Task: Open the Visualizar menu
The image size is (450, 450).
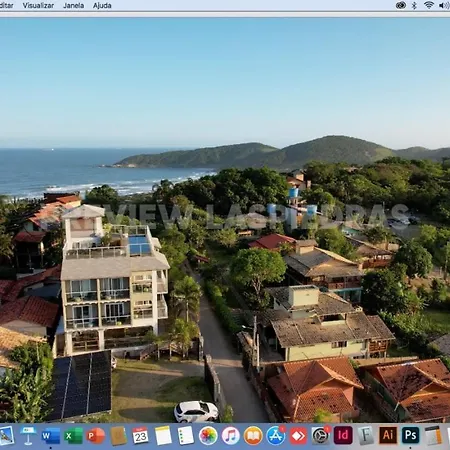Action: [38, 5]
